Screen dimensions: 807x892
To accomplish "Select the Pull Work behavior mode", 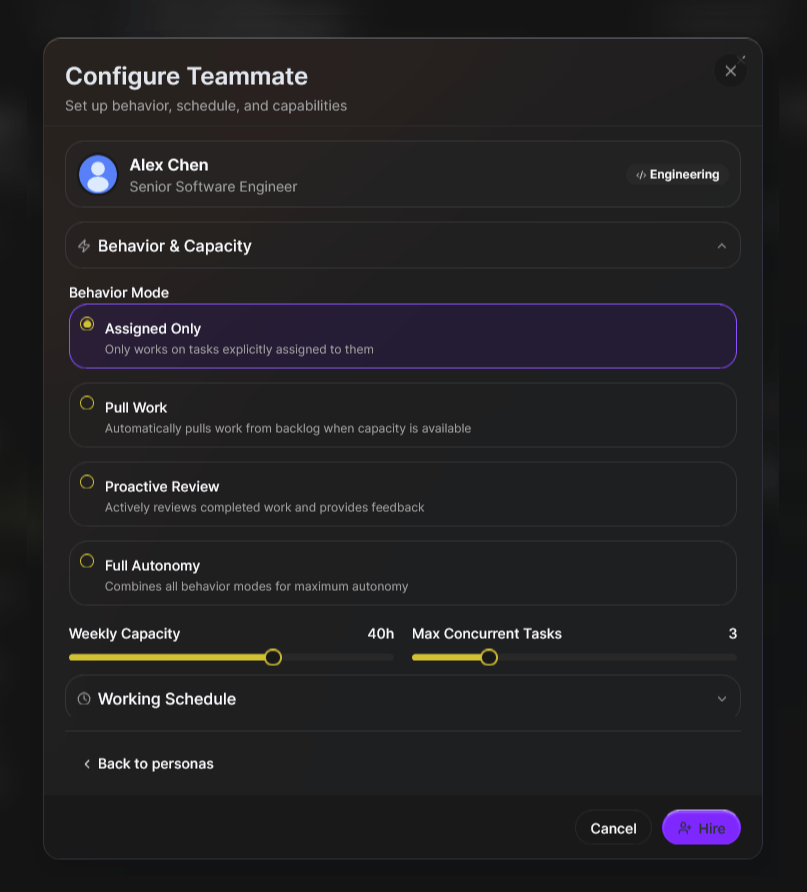I will (x=87, y=403).
